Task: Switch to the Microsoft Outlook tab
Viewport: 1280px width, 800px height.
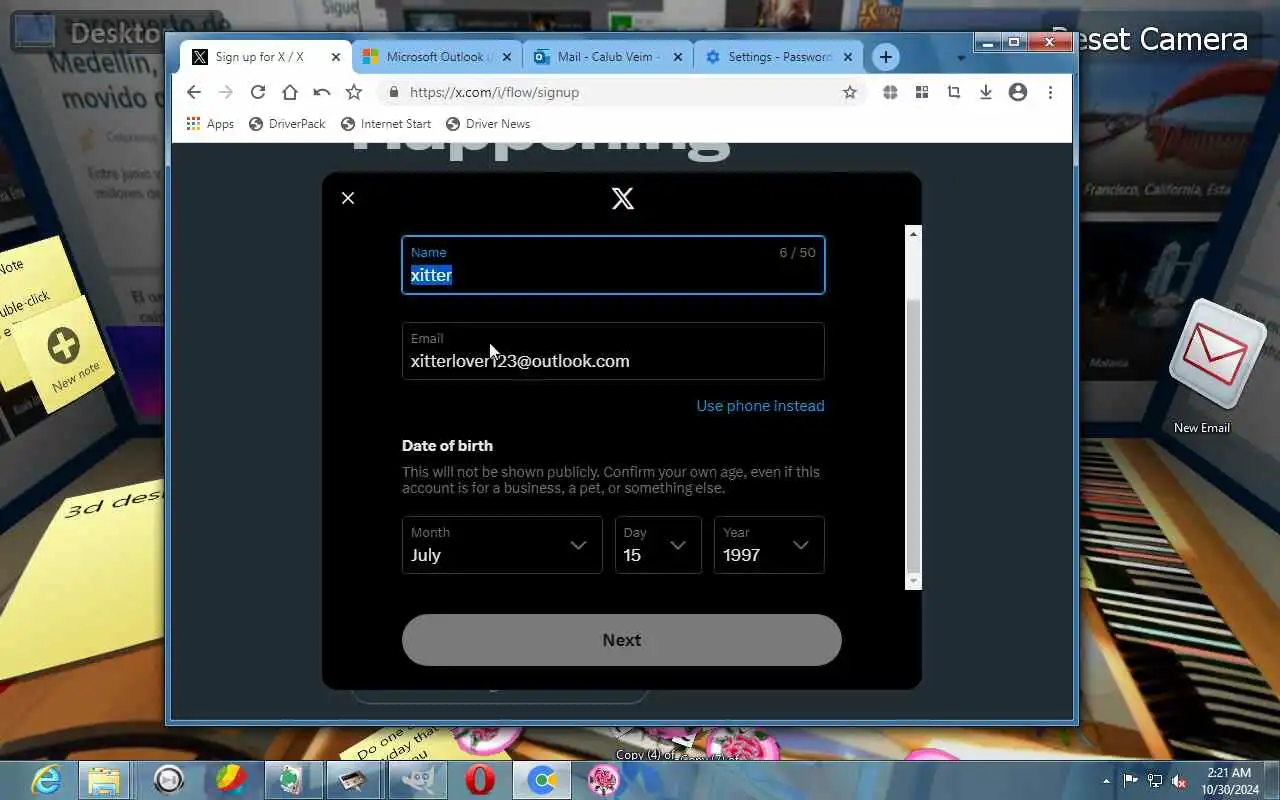Action: (438, 57)
